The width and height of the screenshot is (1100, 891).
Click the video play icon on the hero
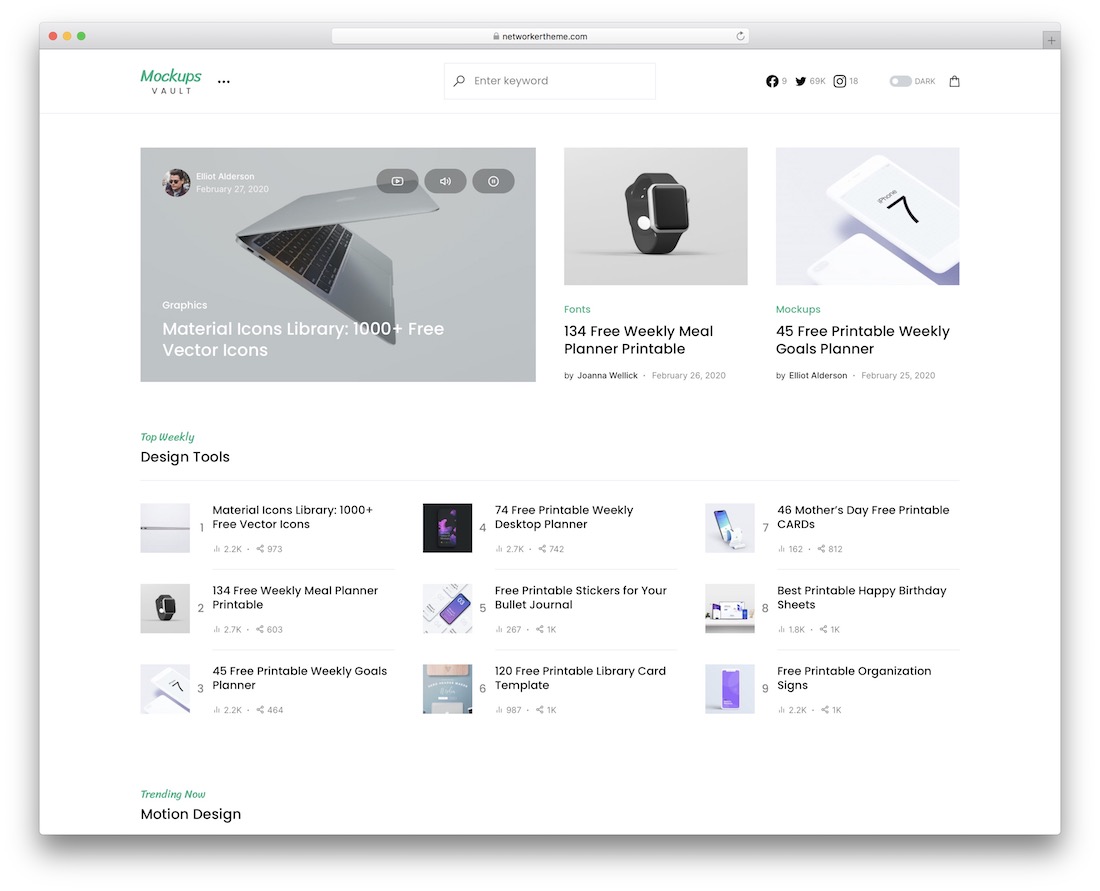click(x=397, y=181)
